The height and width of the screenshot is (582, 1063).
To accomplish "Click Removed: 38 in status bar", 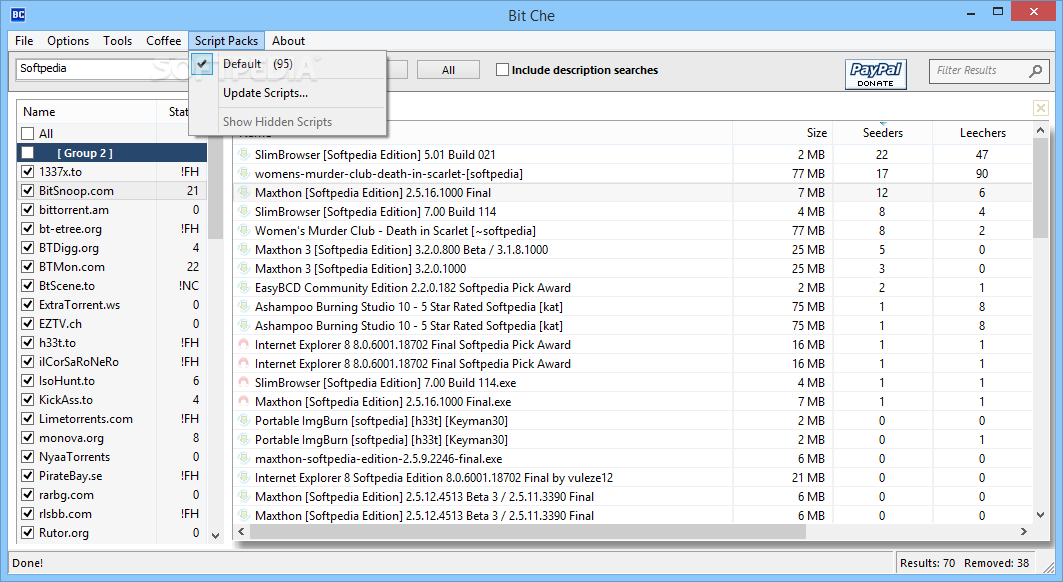I will click(997, 563).
